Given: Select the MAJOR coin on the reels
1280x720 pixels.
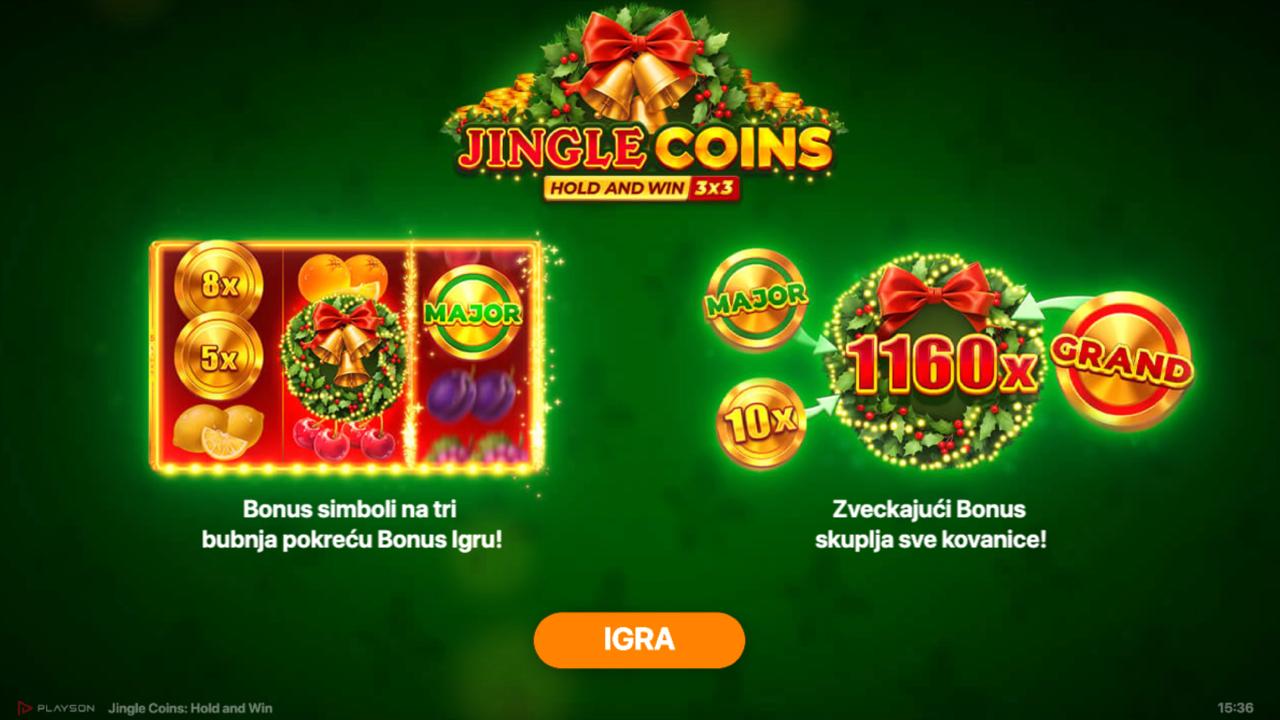Looking at the screenshot, I should [x=473, y=312].
